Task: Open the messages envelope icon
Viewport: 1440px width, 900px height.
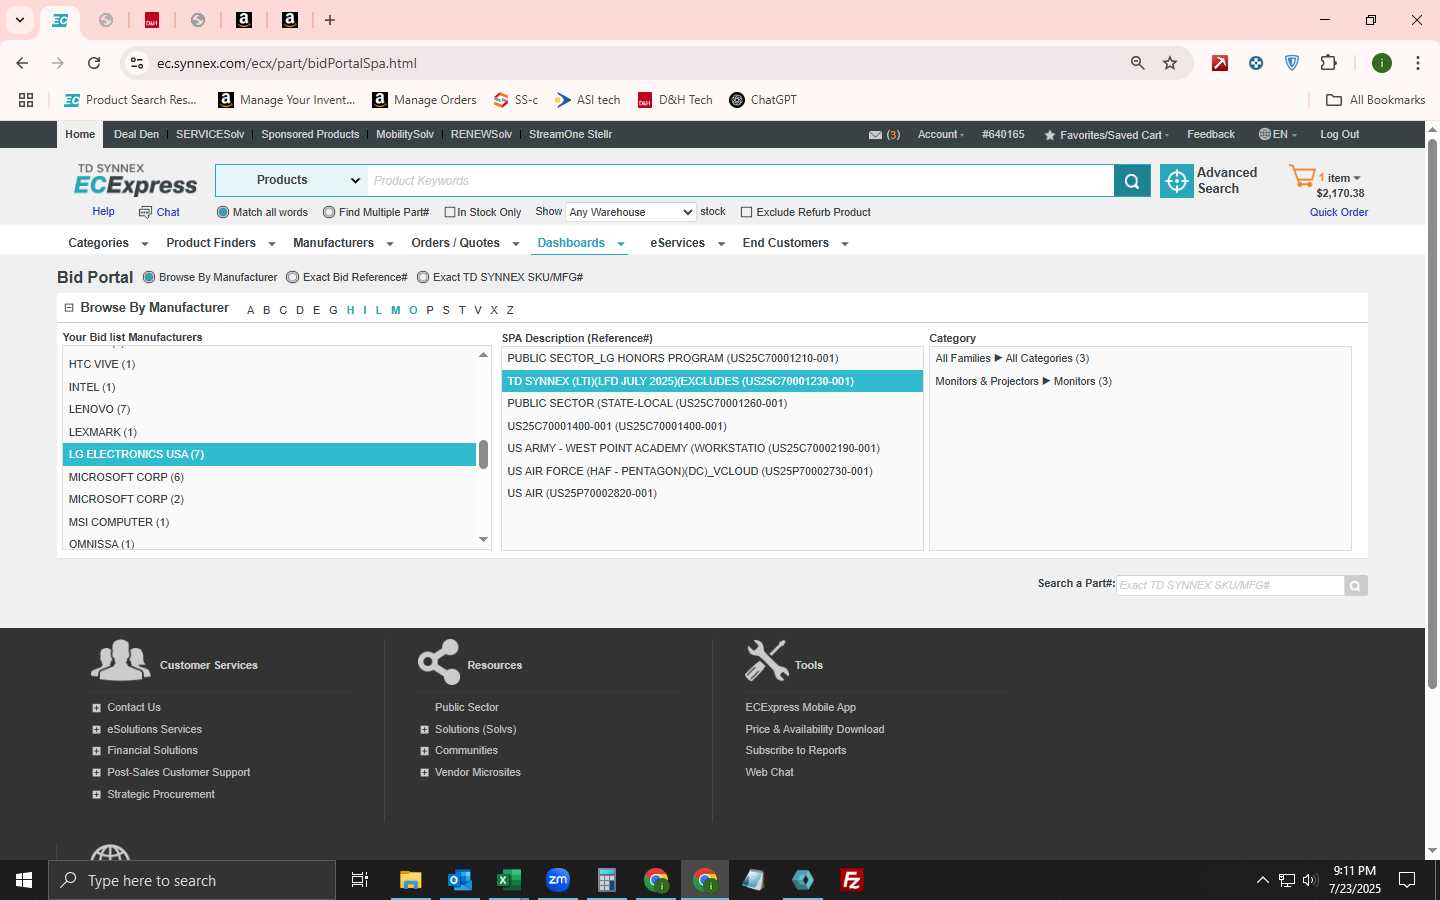Action: (875, 135)
